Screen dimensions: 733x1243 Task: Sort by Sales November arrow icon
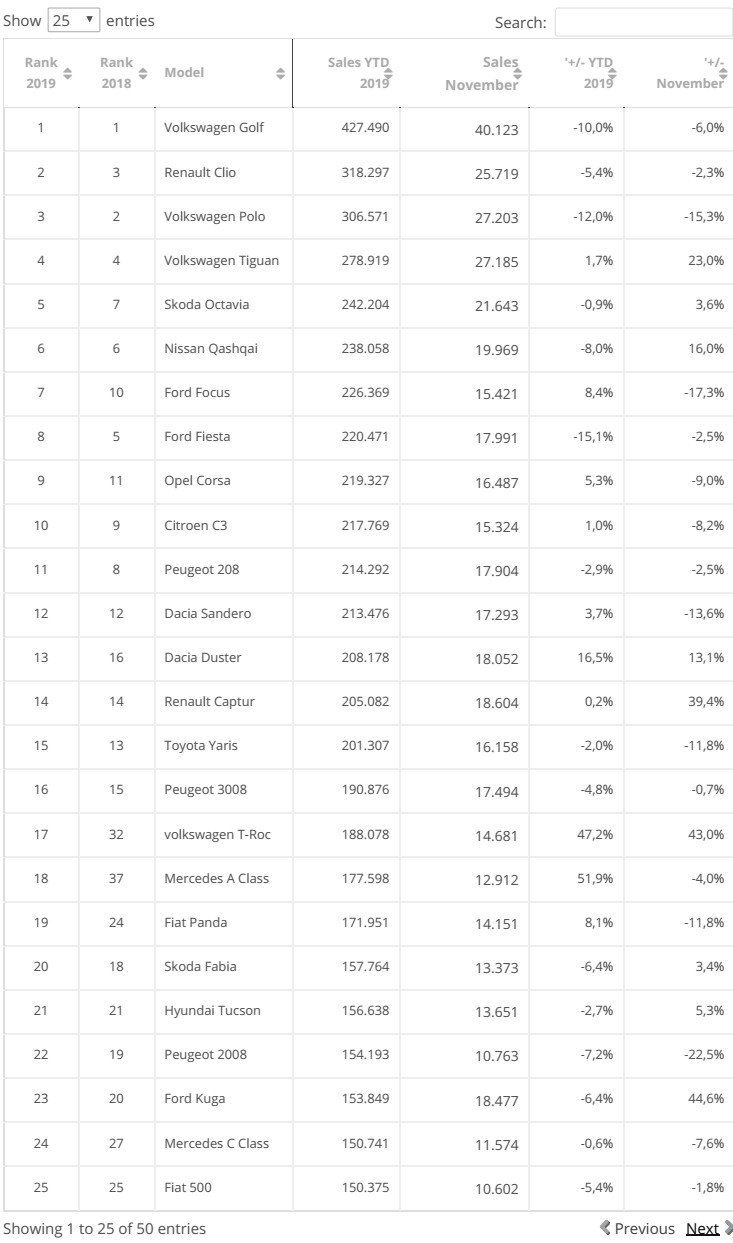[516, 73]
